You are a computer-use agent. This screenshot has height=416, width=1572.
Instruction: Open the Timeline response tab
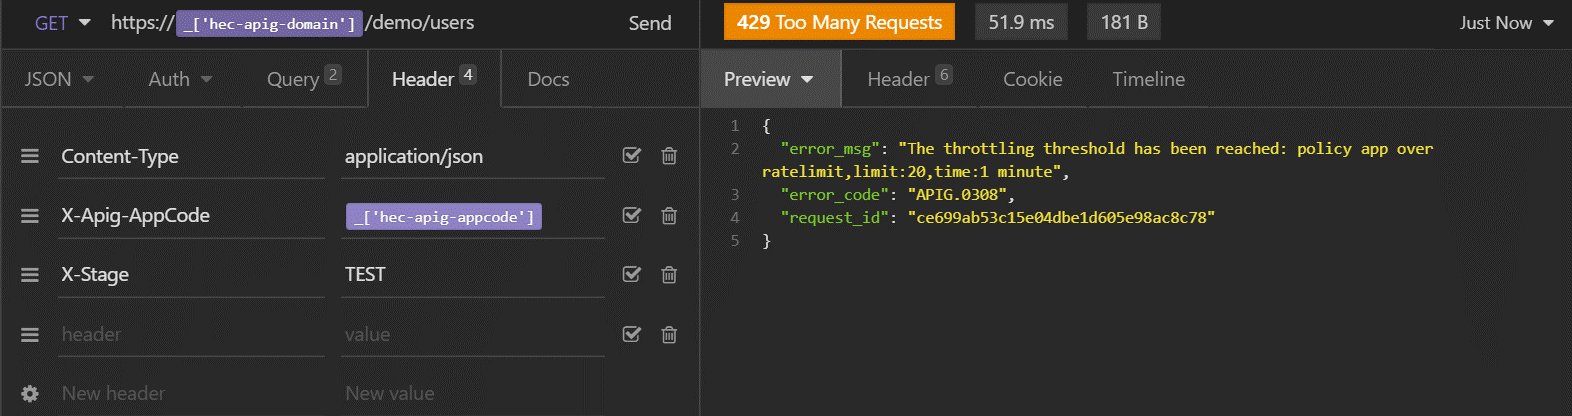point(1148,79)
